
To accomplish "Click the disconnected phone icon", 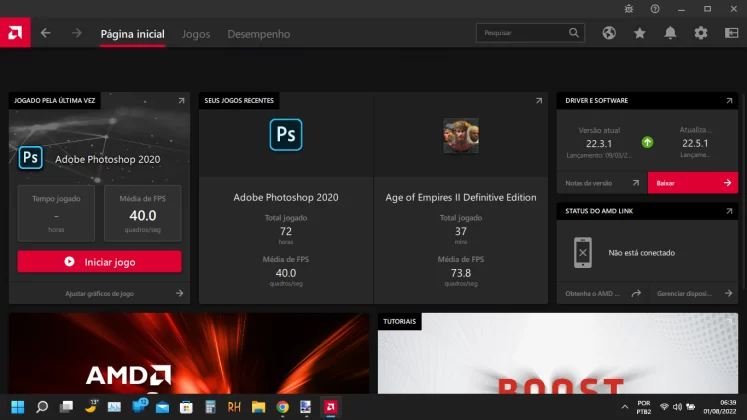I will pyautogui.click(x=583, y=252).
